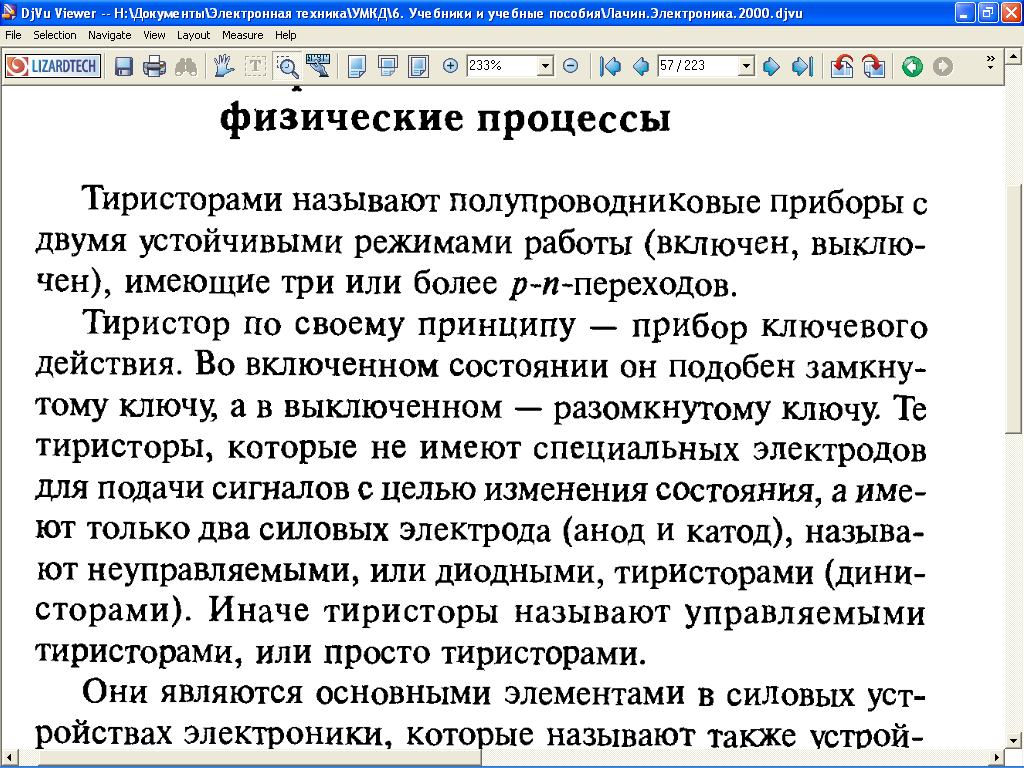This screenshot has width=1024, height=768.
Task: Click the word "Тиристорами" starting the first paragraph
Action: (x=182, y=199)
